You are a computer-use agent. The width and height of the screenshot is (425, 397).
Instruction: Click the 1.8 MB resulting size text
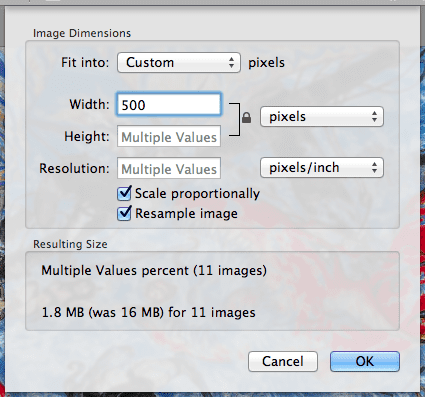point(149,313)
